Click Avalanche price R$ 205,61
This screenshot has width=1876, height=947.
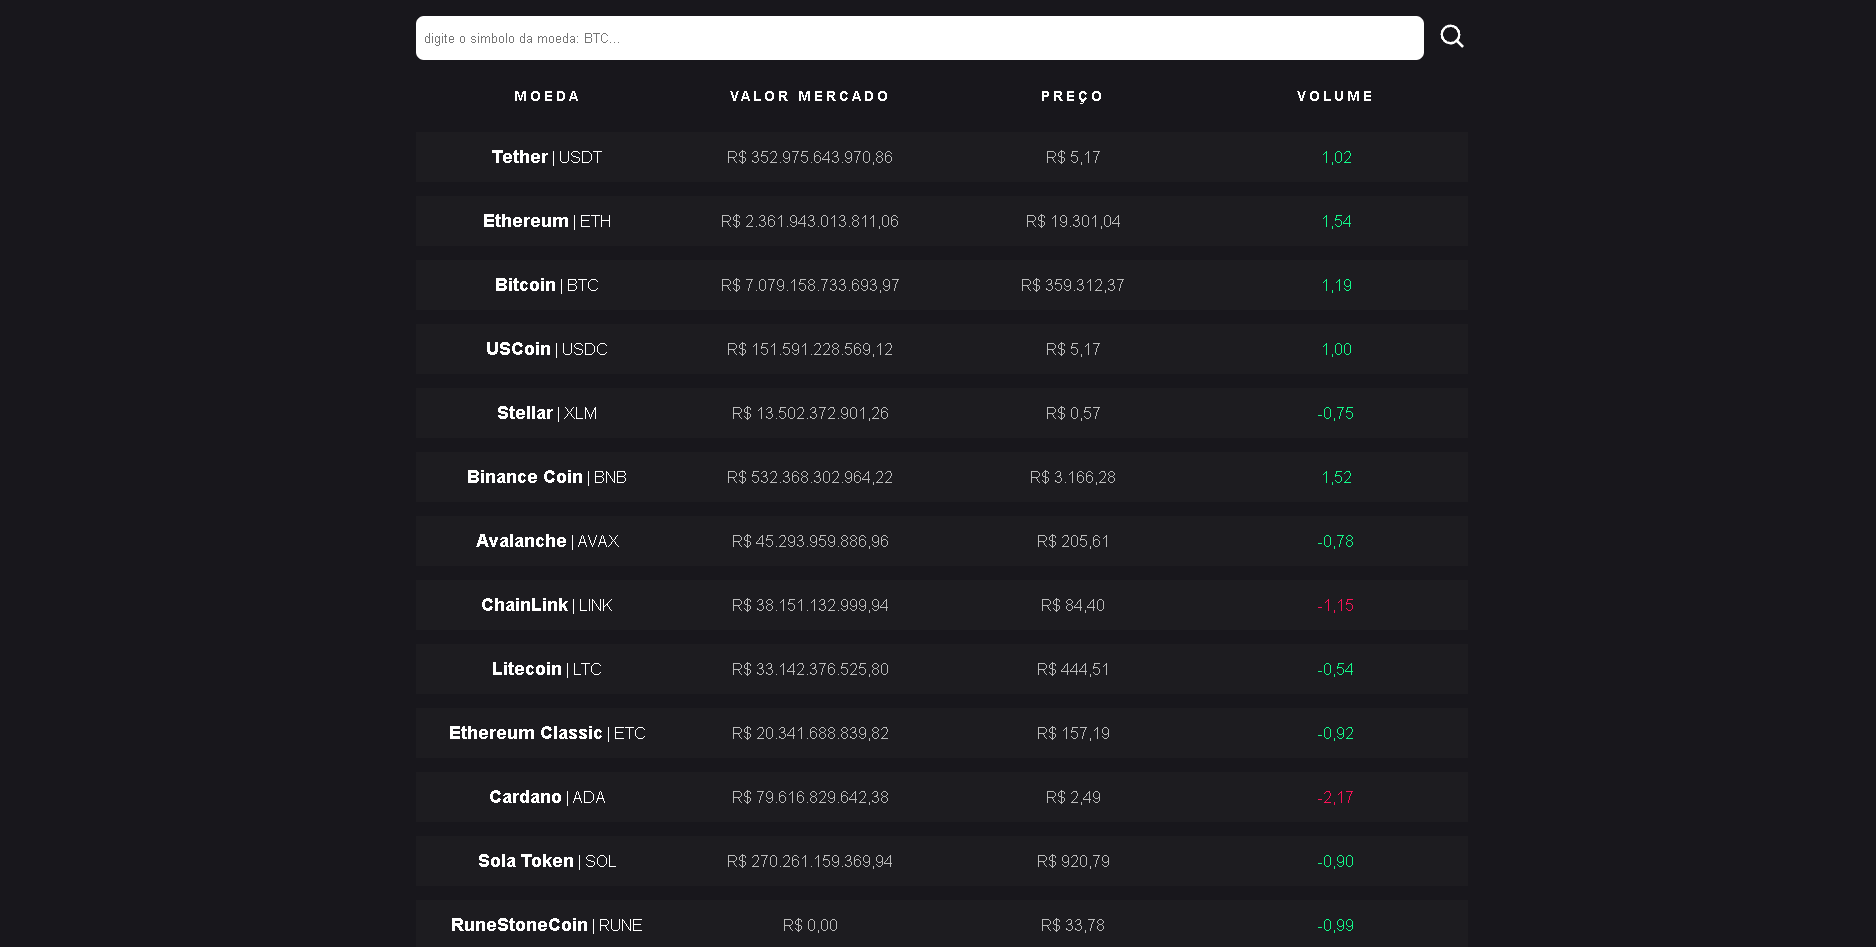coord(1073,541)
